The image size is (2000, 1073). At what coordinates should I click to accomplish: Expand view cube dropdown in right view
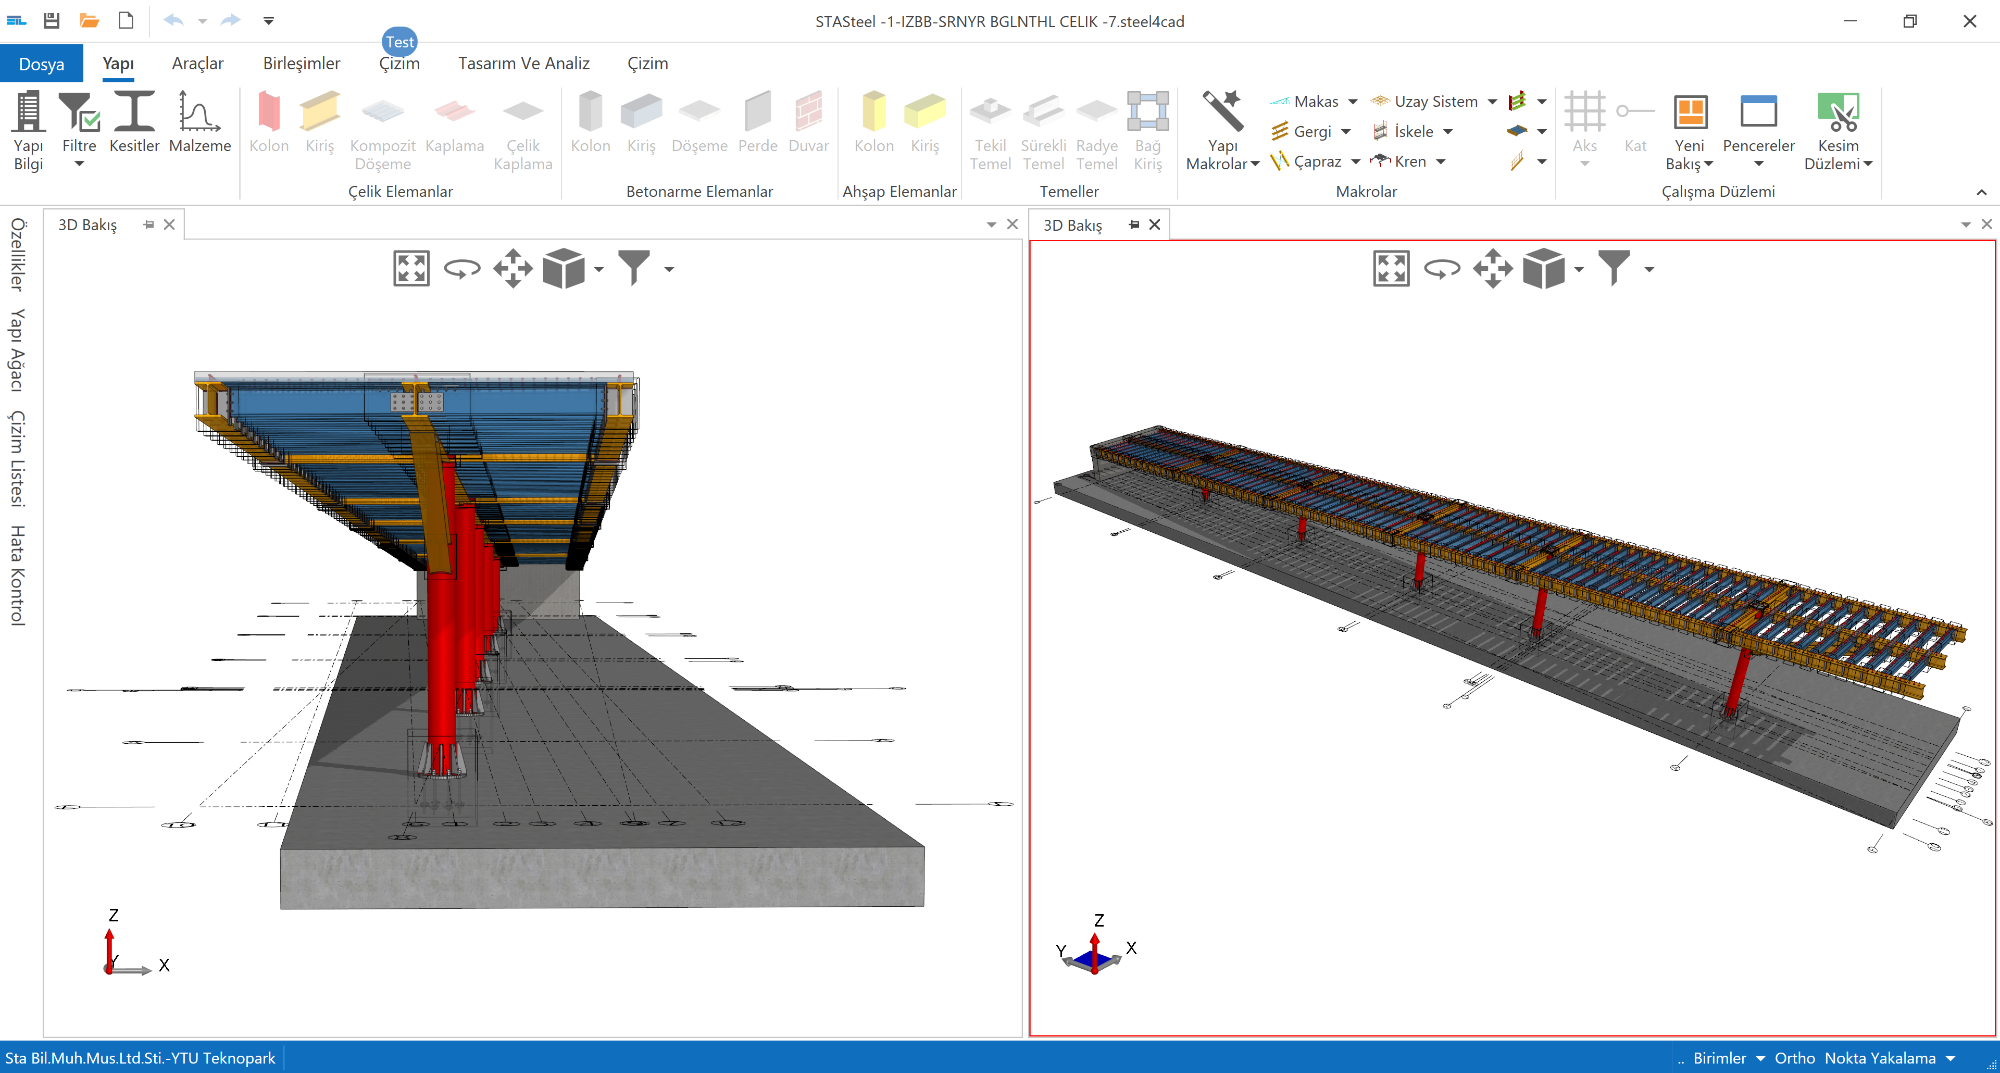(1579, 269)
